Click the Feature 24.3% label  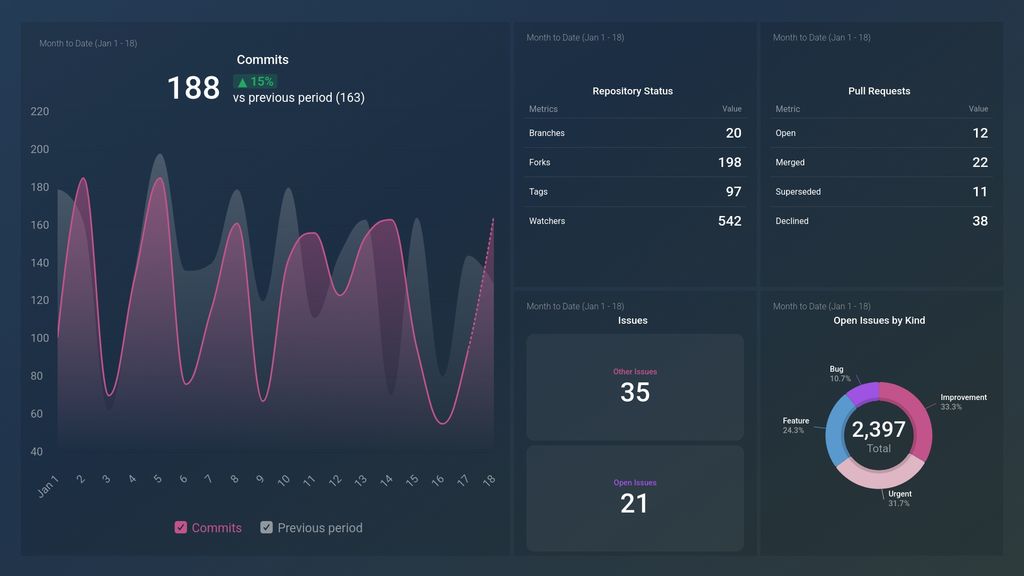pos(795,425)
